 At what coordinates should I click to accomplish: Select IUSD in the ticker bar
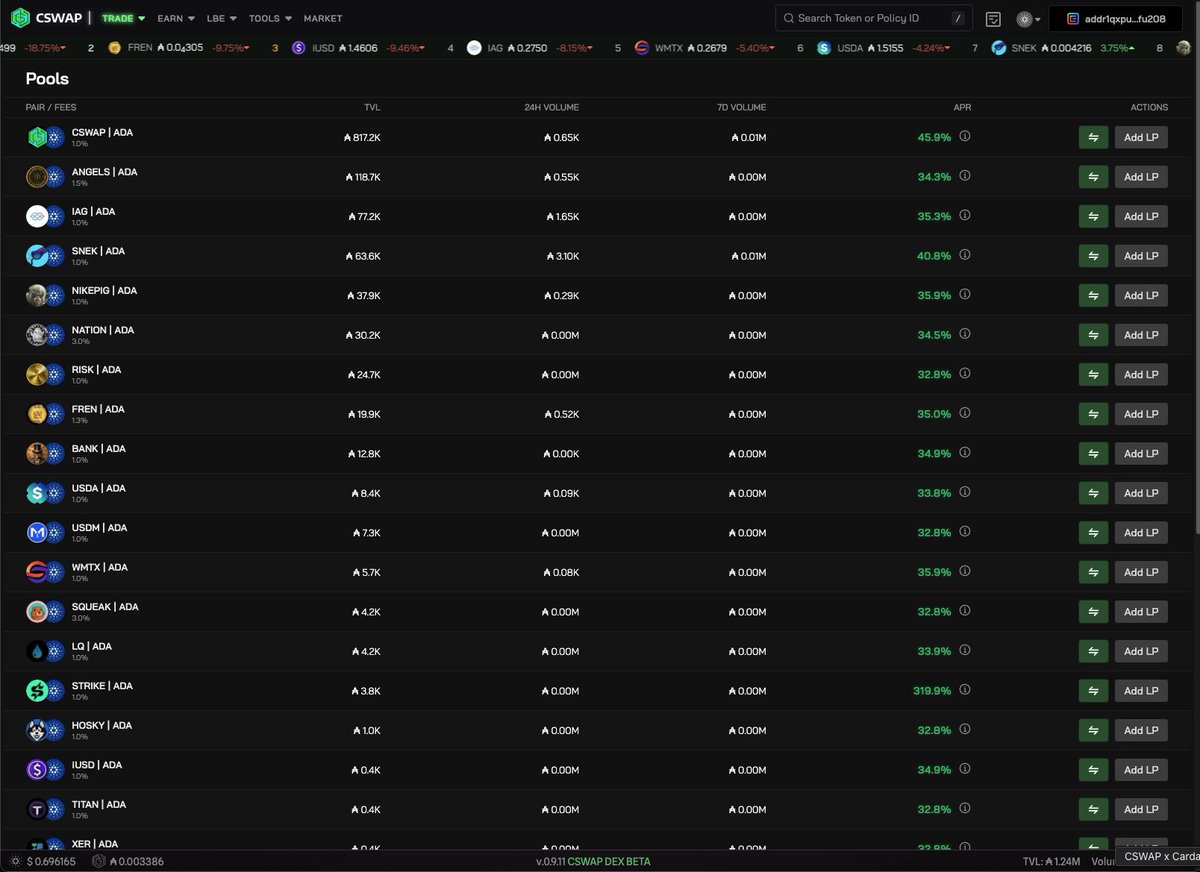325,47
